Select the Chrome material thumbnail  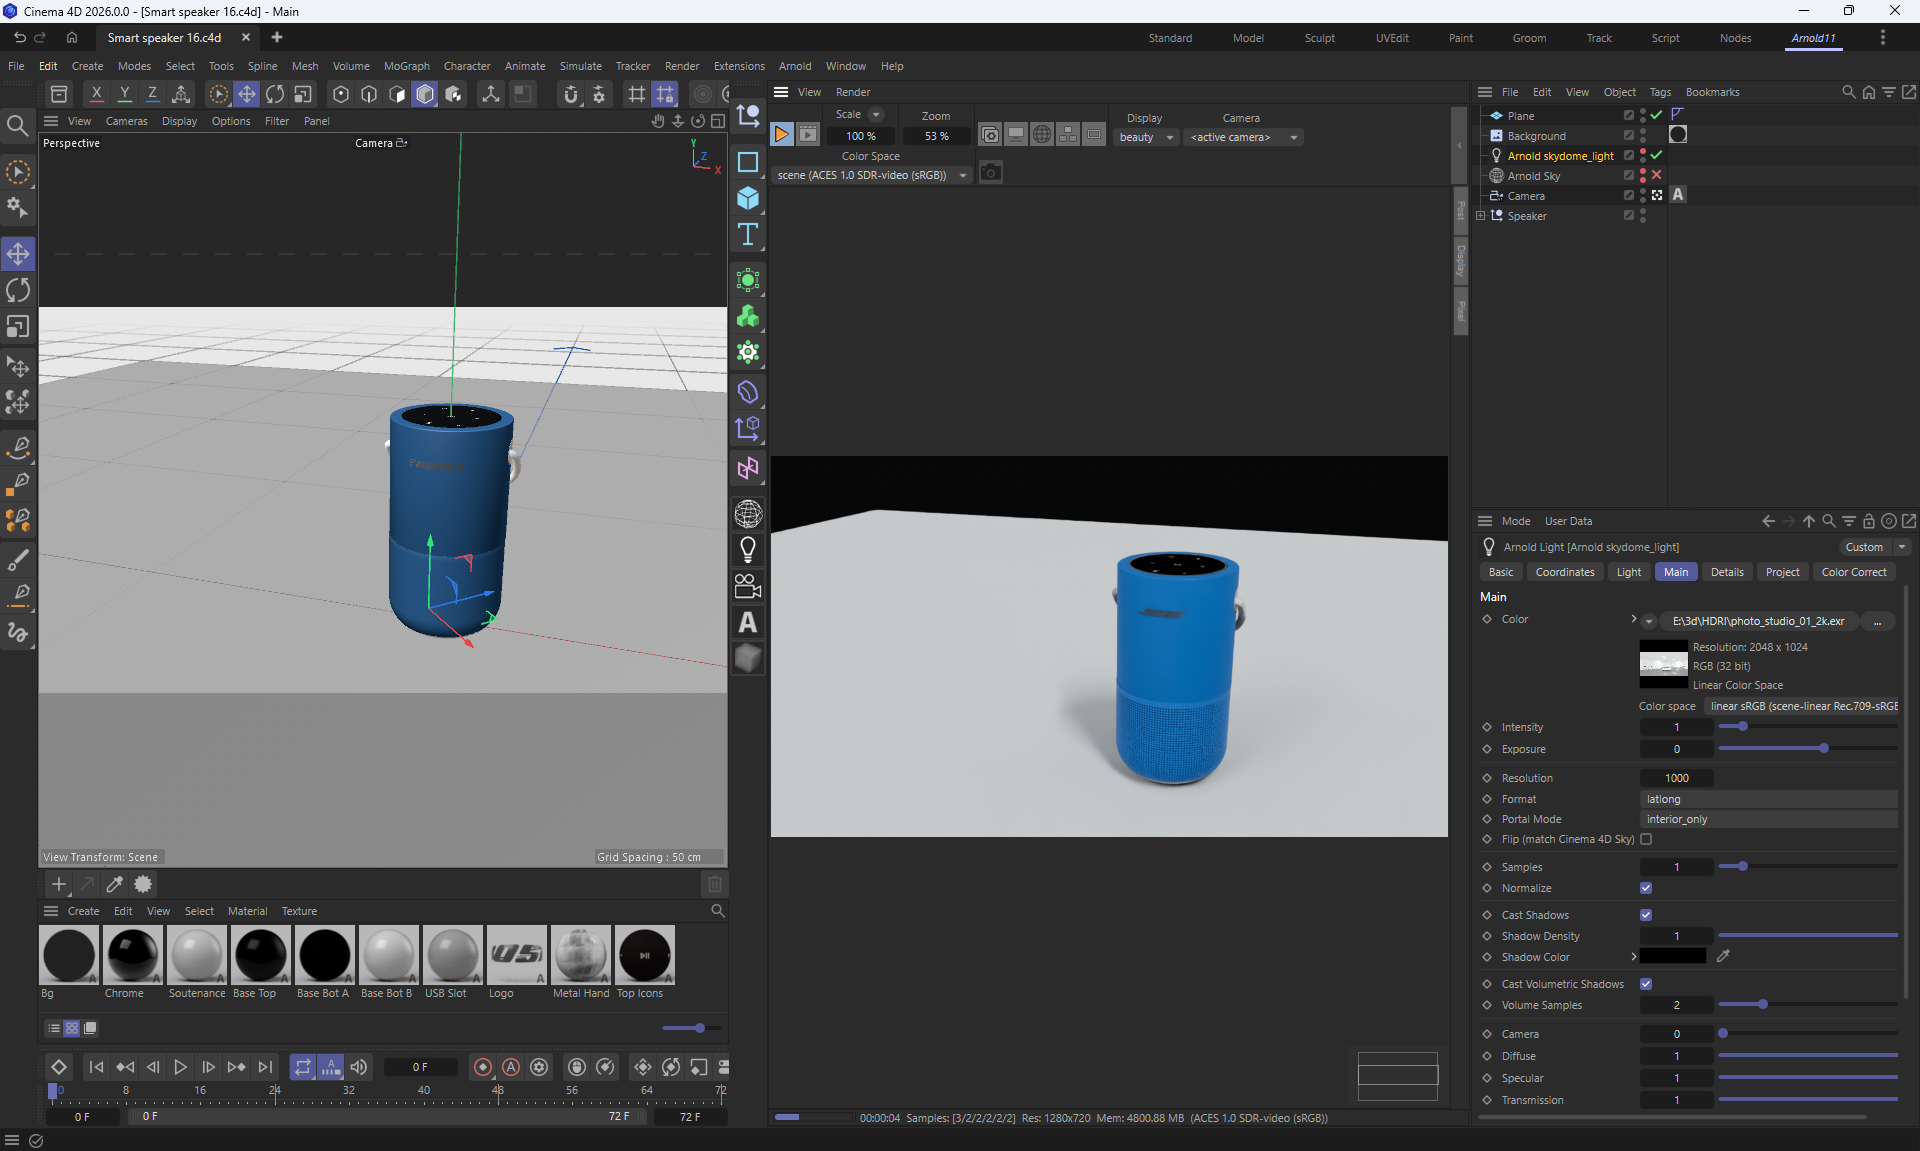[132, 955]
